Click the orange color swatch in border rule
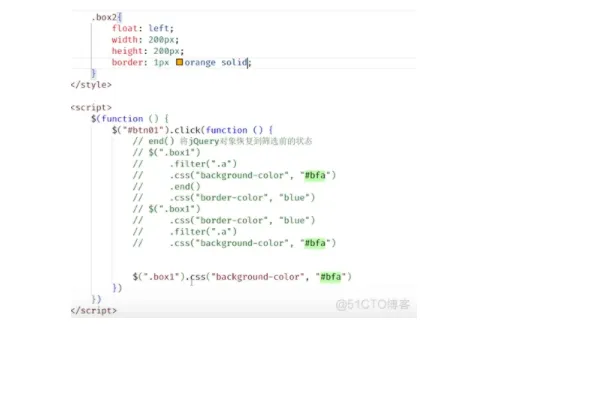The image size is (601, 406). coord(179,62)
